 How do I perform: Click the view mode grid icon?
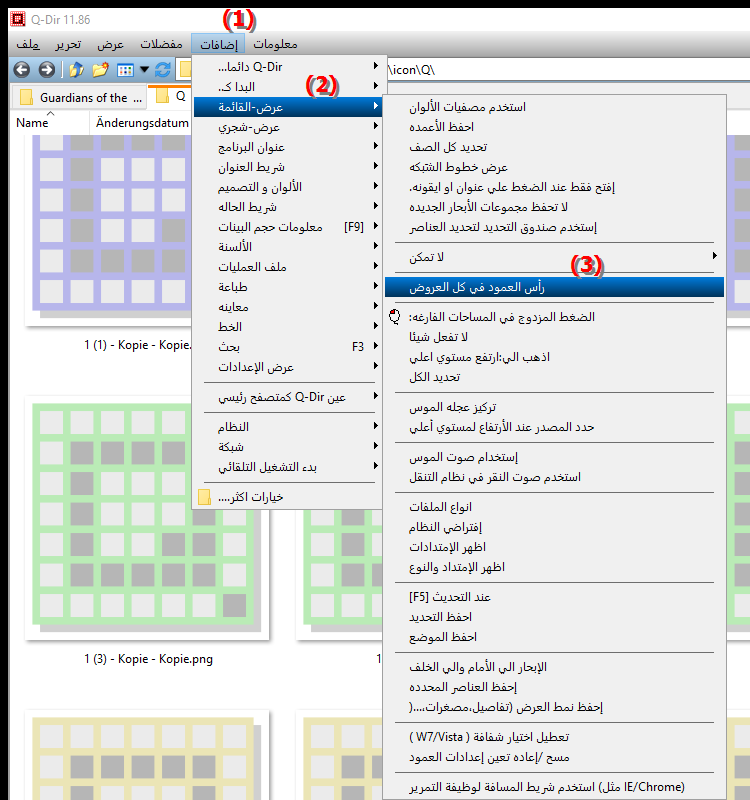(125, 70)
